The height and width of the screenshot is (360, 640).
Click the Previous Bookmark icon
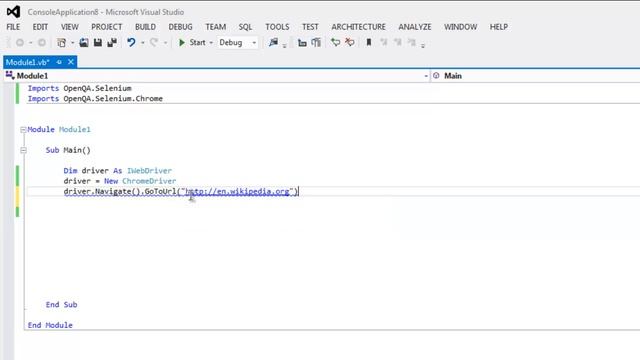(x=384, y=42)
